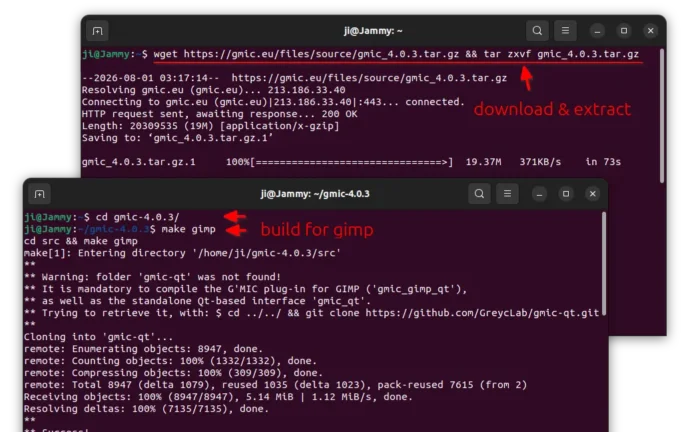The image size is (700, 432).
Task: Open search in gmic-4.0.3 terminal window
Action: coord(479,194)
